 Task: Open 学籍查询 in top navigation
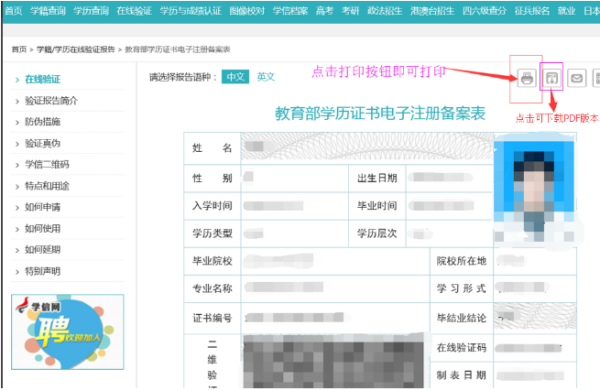click(x=48, y=11)
